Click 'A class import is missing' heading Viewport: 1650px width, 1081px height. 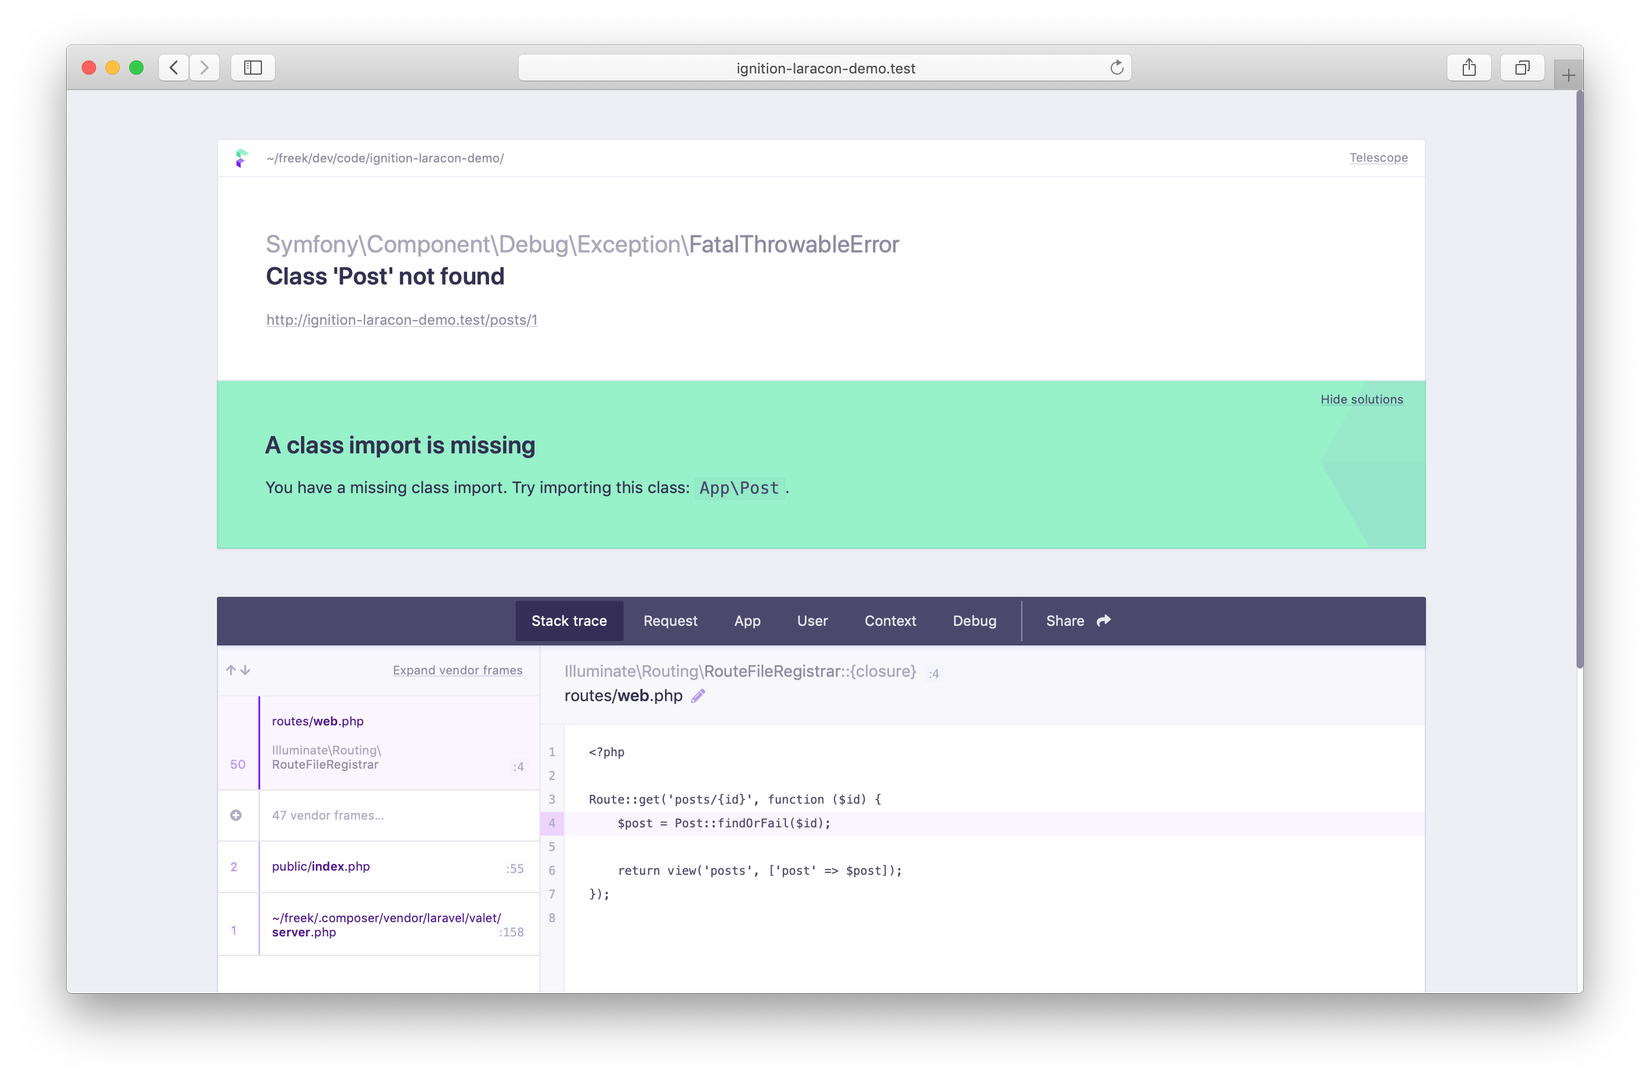(x=400, y=445)
